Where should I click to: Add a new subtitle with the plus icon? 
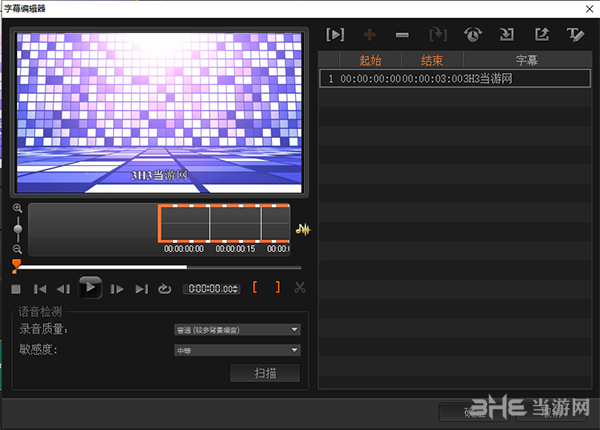click(x=369, y=35)
